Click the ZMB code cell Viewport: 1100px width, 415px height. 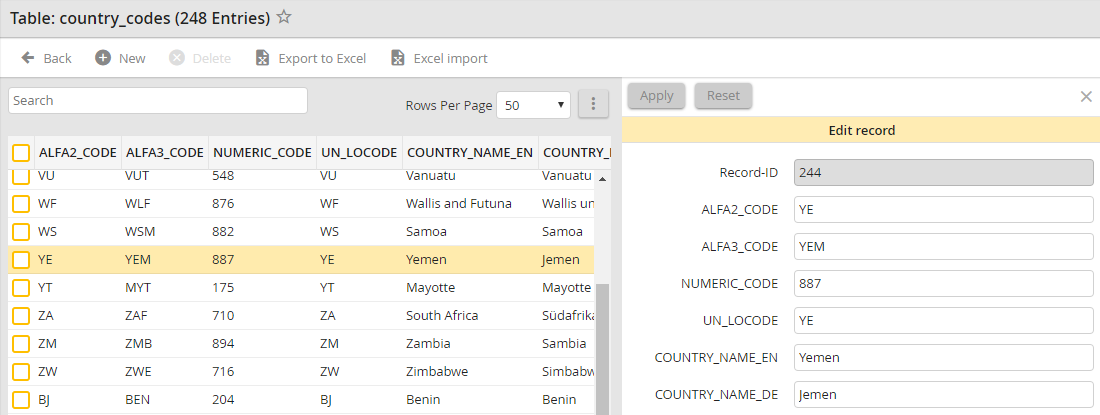click(139, 344)
